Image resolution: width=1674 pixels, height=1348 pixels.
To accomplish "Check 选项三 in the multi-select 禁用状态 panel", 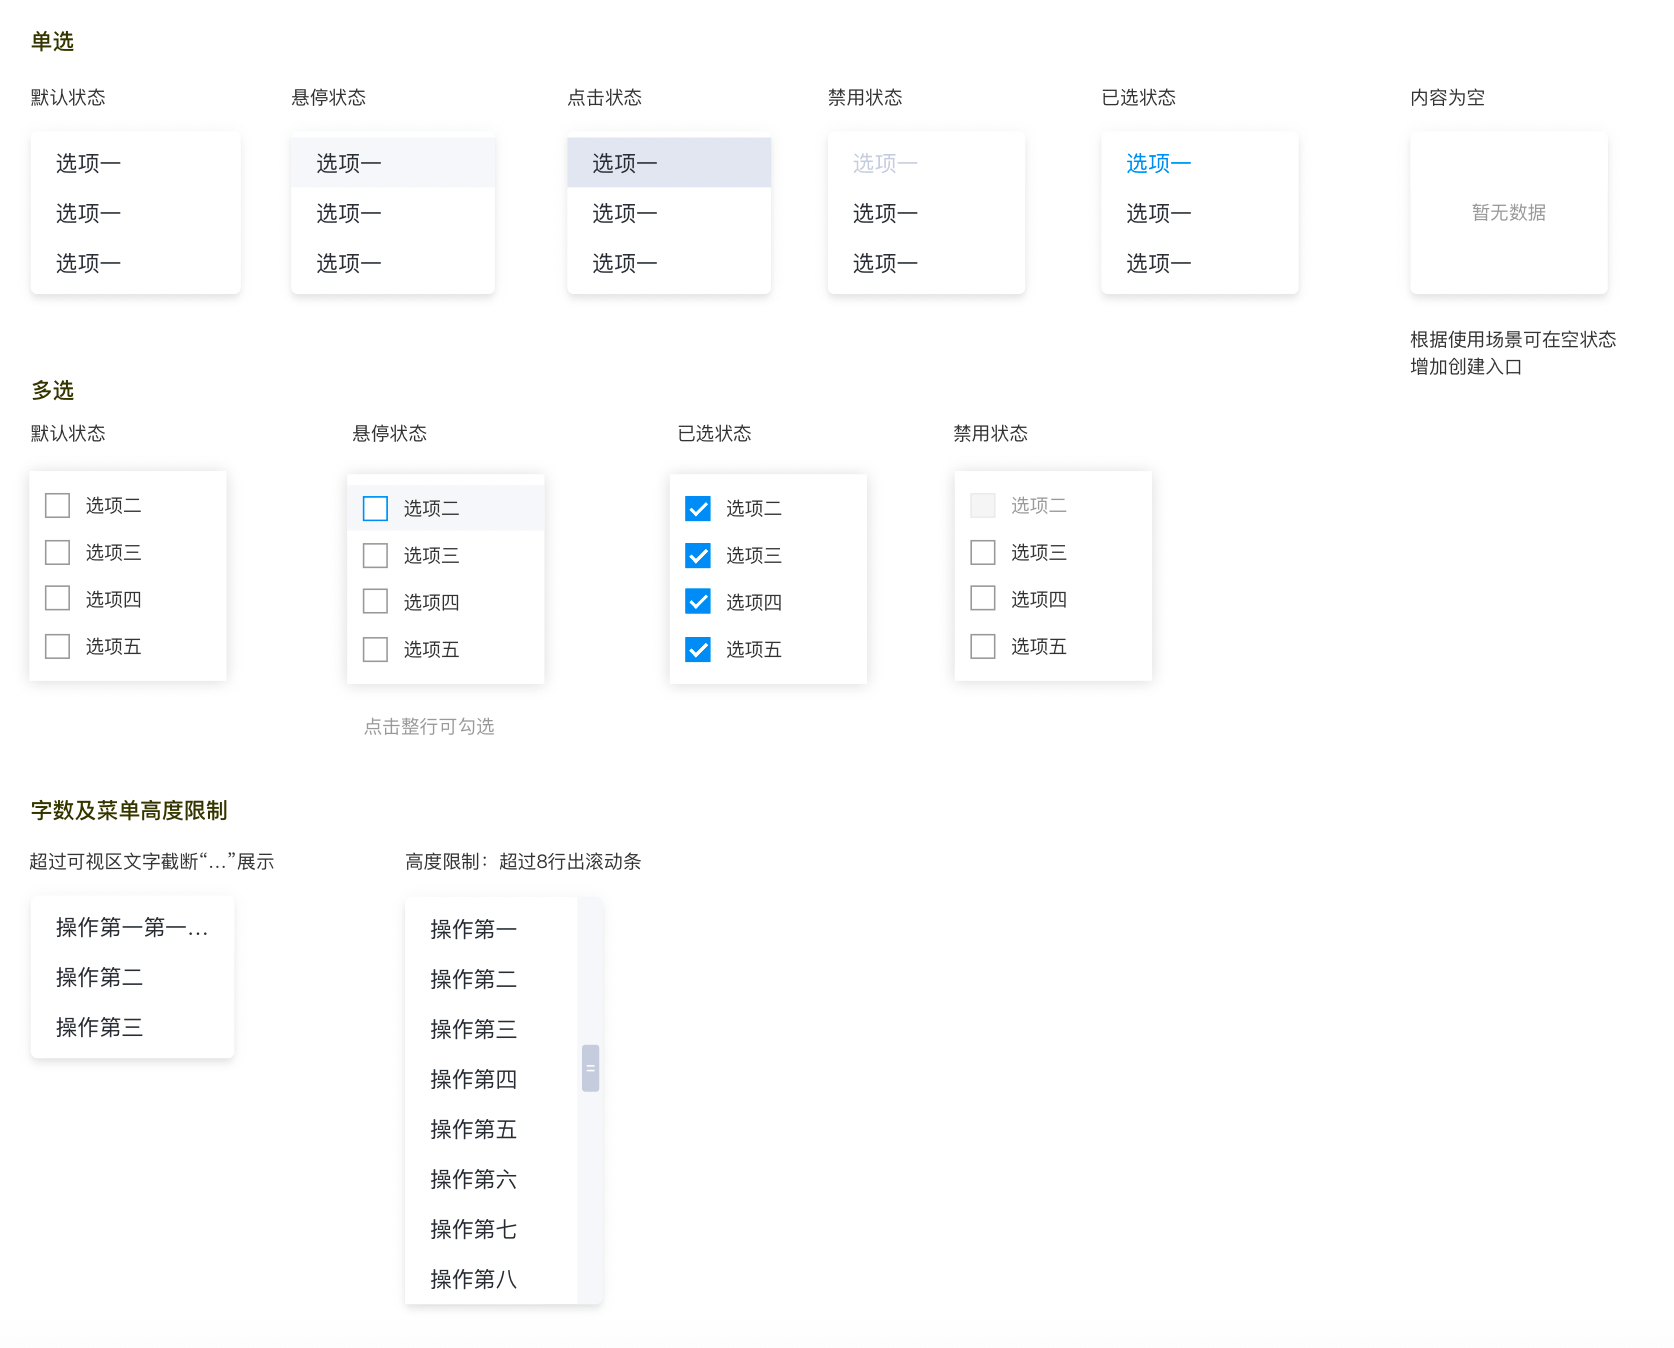I will (x=983, y=552).
